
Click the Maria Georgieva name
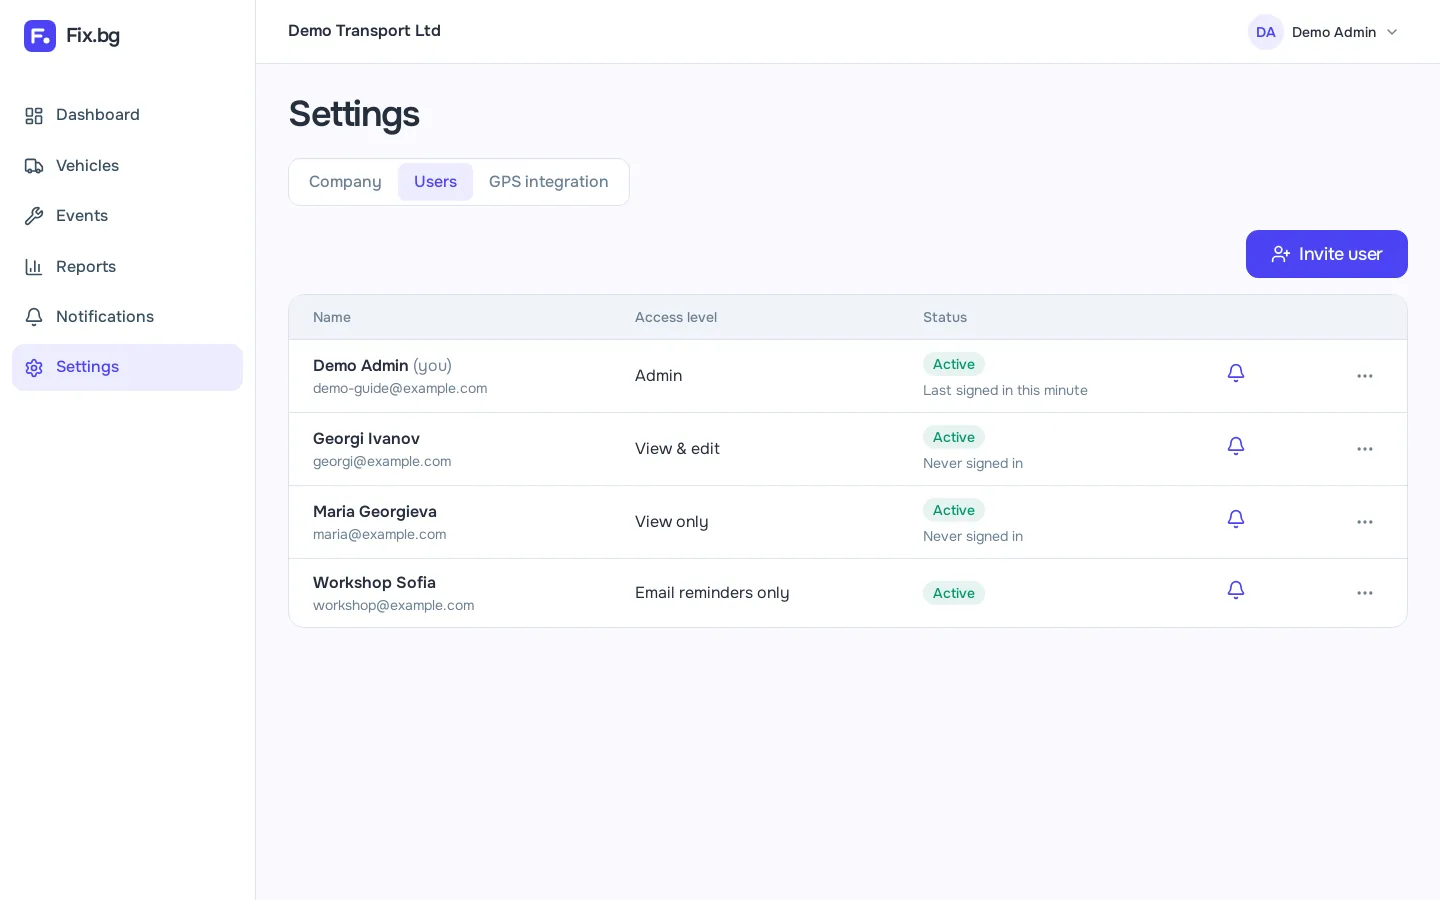click(x=375, y=512)
